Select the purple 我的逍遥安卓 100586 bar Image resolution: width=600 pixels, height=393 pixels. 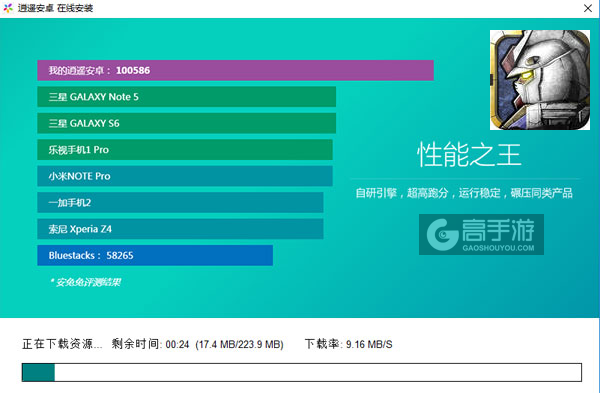click(x=235, y=70)
